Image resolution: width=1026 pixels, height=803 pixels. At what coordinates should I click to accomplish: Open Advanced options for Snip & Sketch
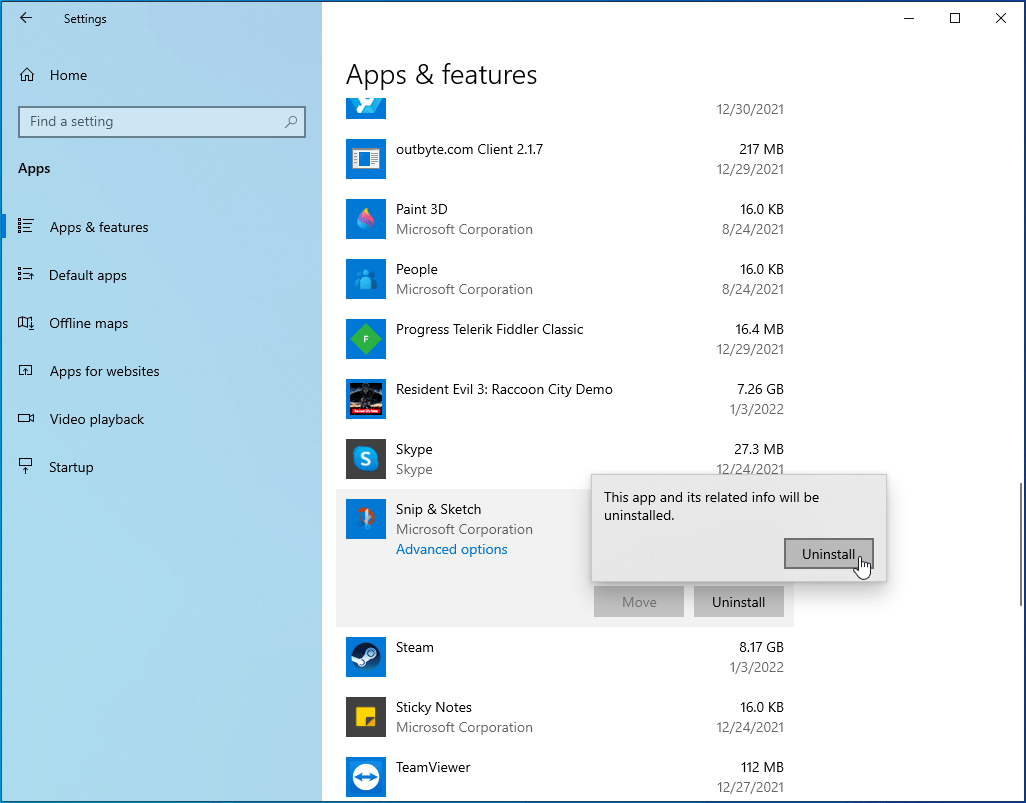click(x=452, y=549)
